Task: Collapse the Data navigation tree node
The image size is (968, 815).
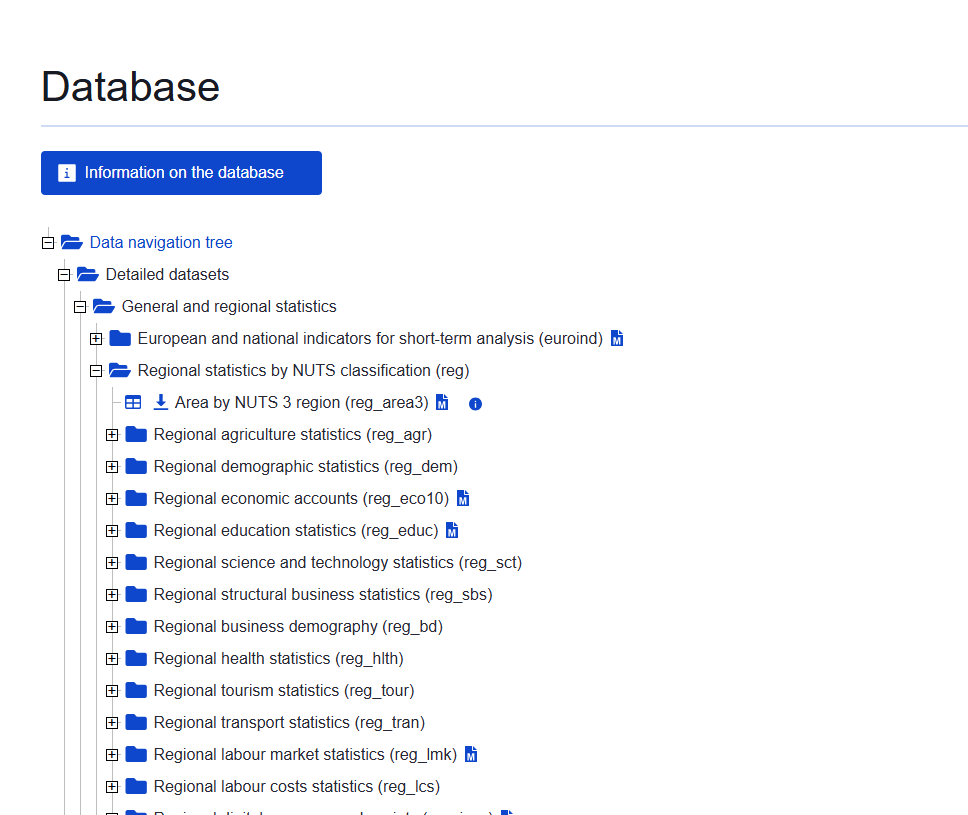Action: (48, 243)
